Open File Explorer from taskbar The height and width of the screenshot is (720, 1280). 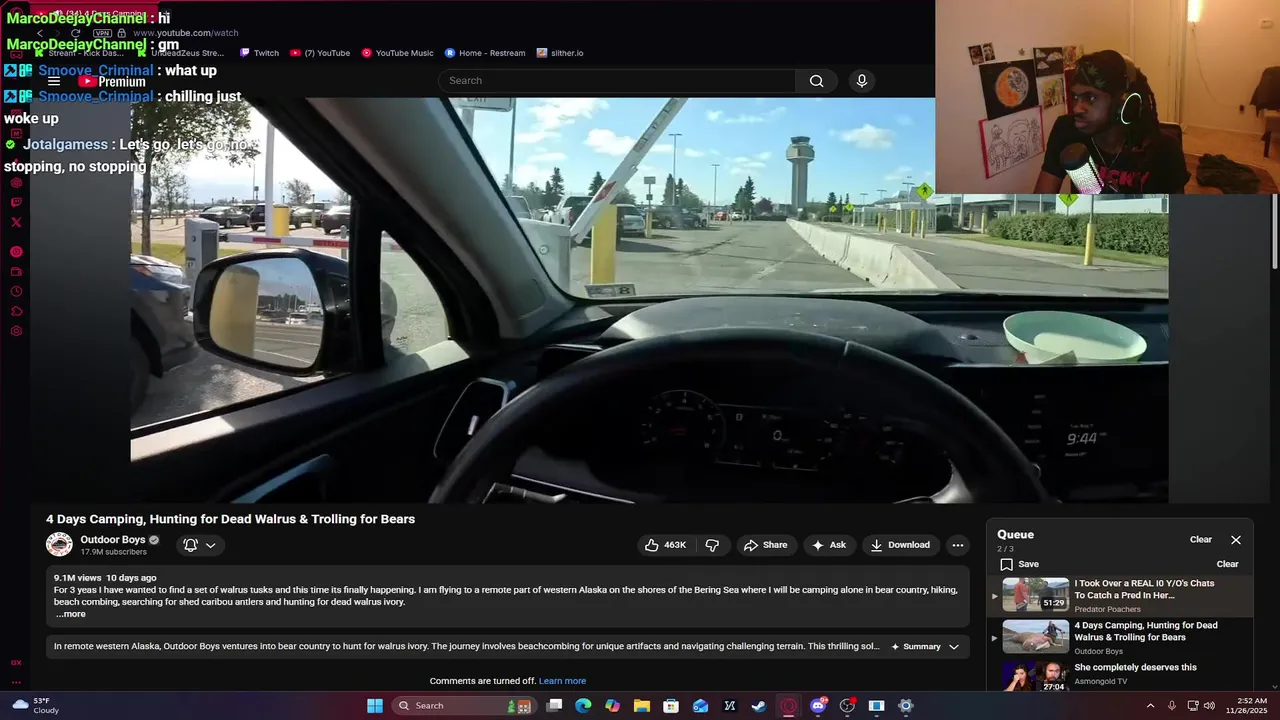point(642,706)
